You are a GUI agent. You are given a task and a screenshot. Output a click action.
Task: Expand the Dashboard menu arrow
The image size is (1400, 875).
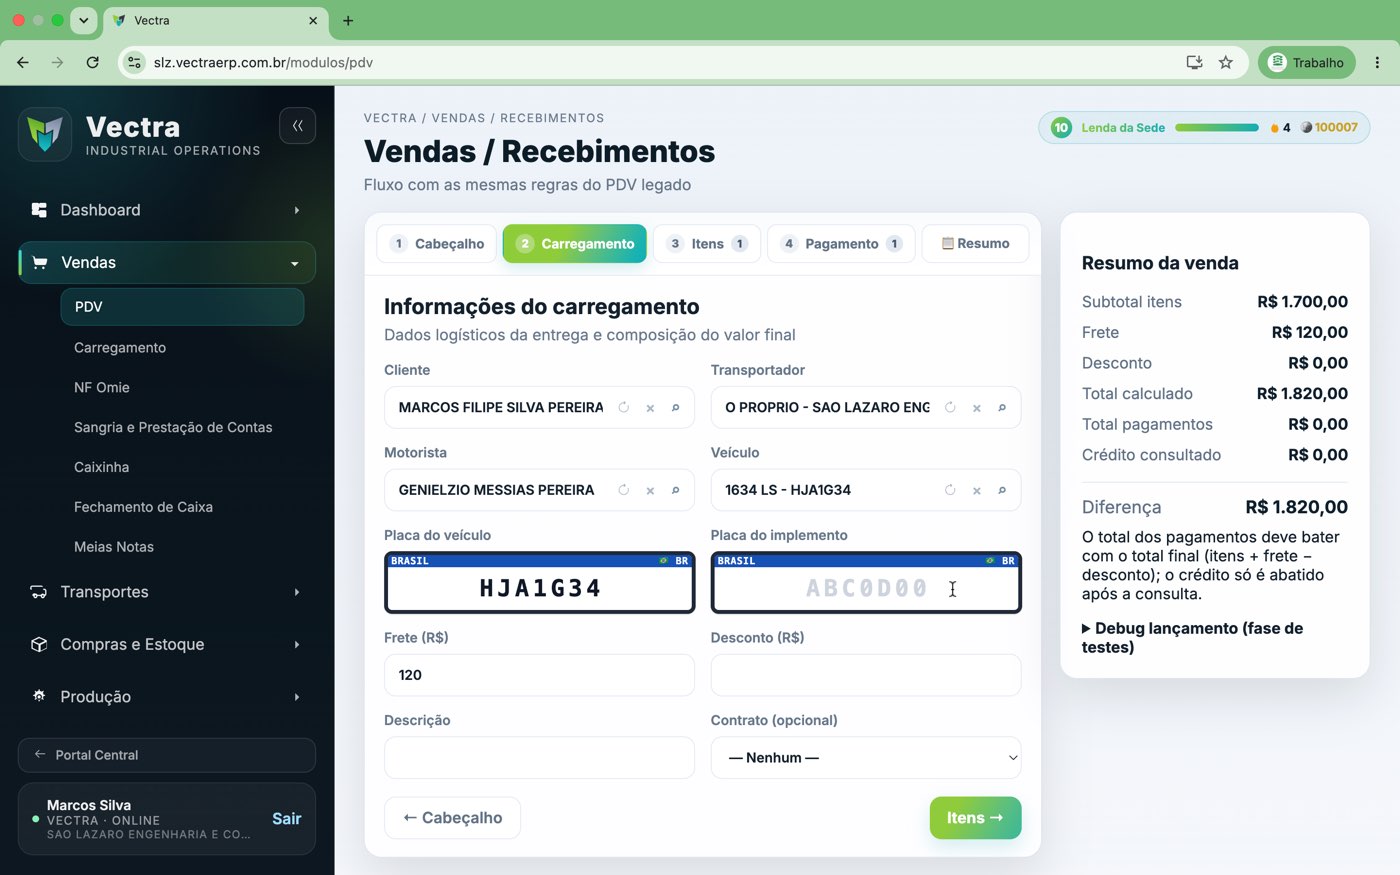pos(297,210)
